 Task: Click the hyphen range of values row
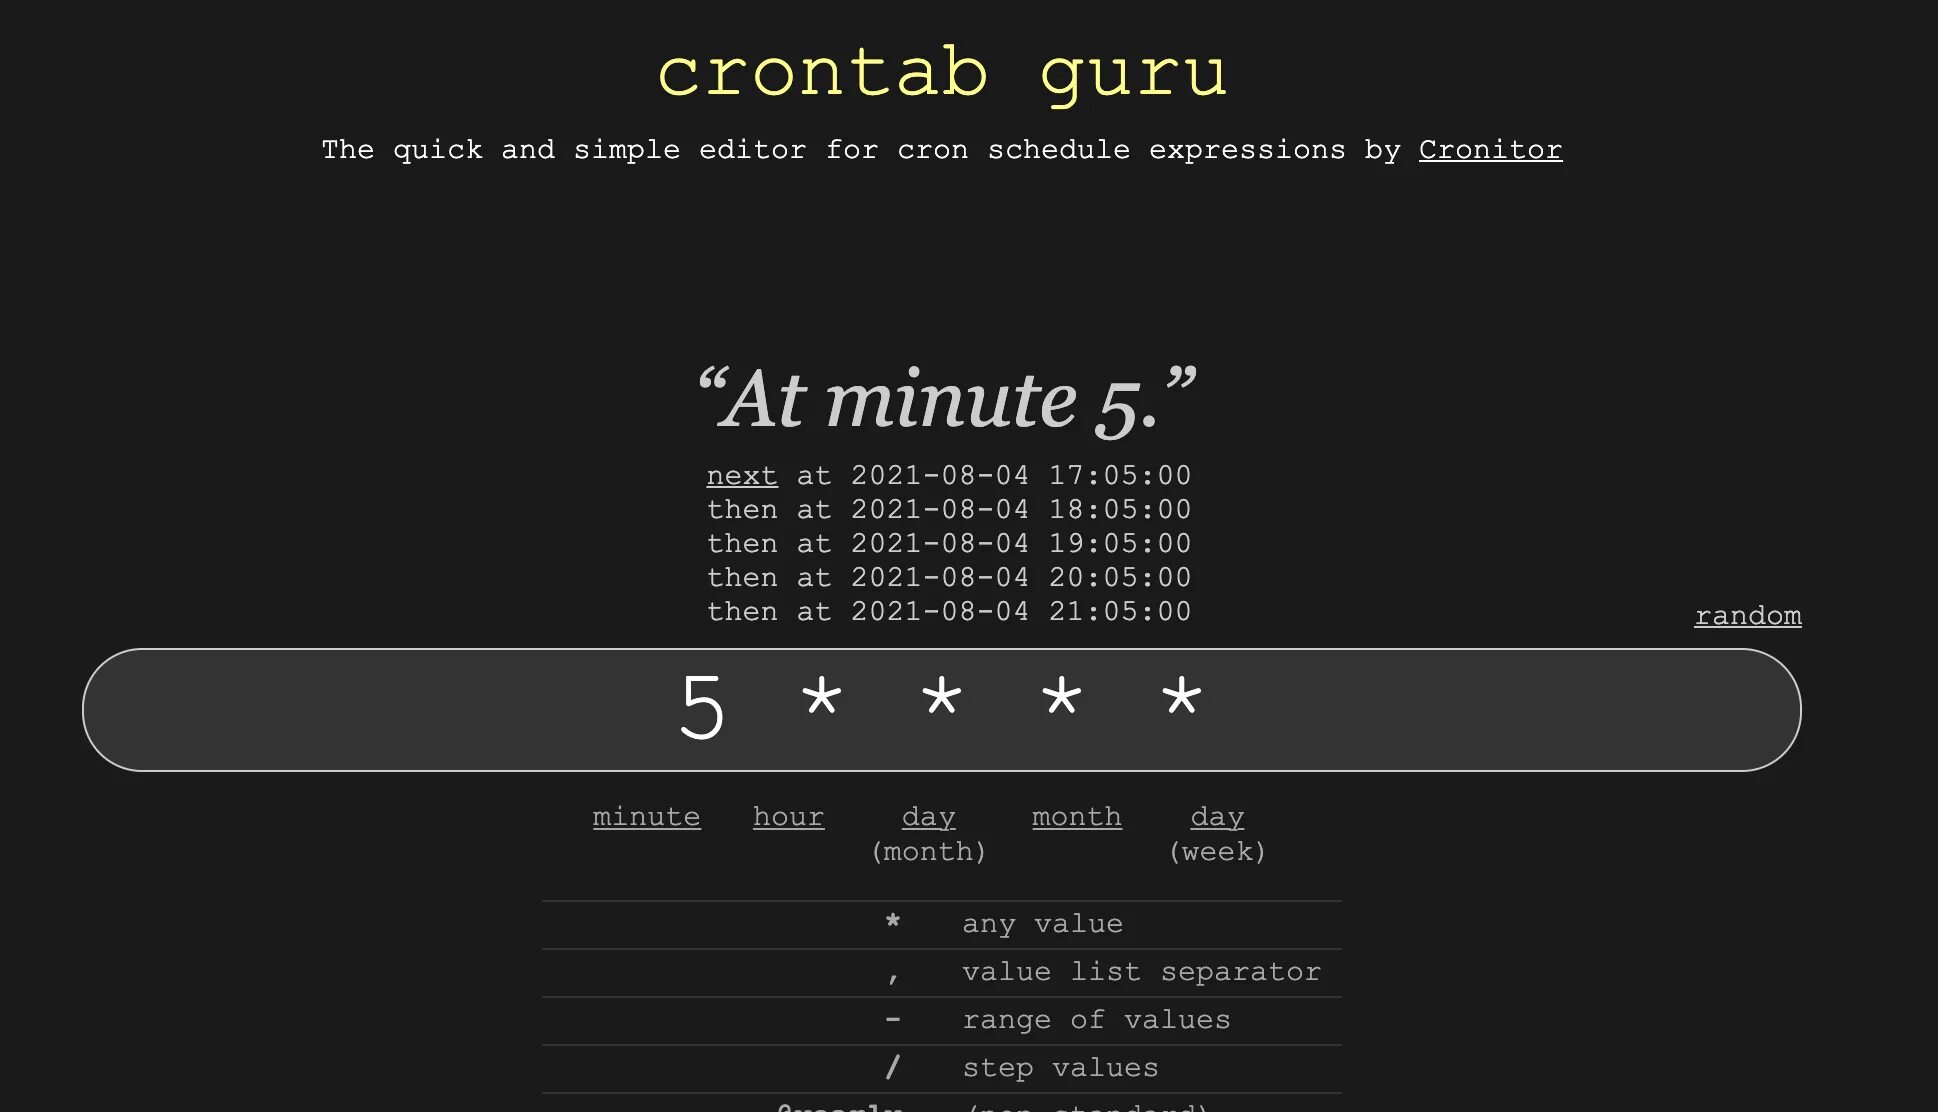(941, 1020)
